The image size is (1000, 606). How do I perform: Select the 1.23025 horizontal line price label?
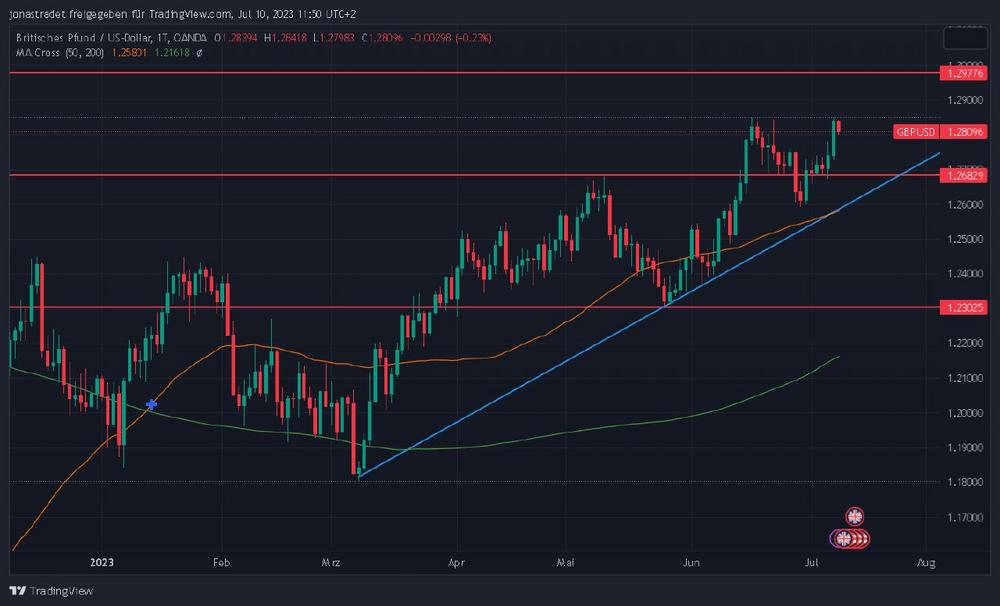(964, 308)
